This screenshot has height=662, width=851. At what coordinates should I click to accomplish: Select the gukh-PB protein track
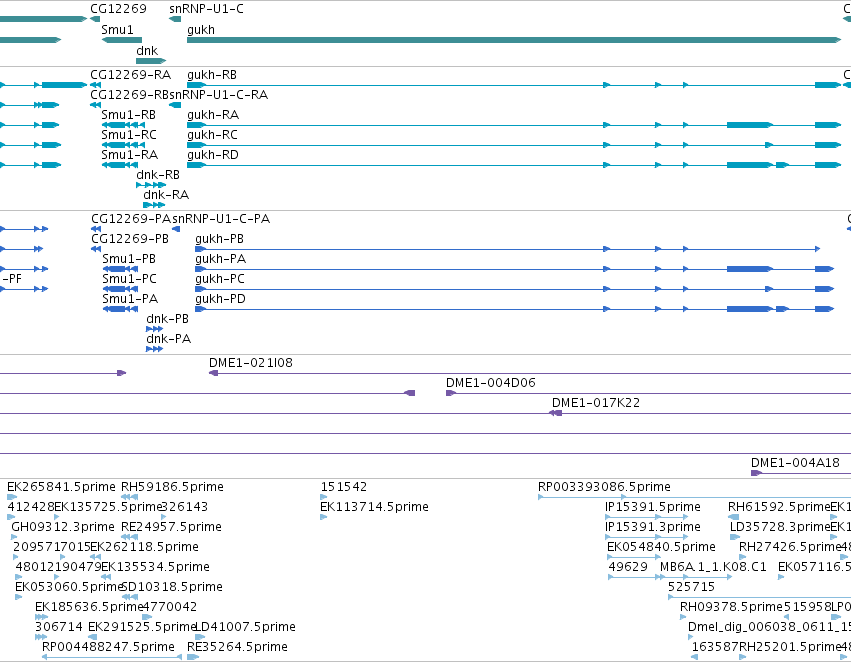coord(507,249)
